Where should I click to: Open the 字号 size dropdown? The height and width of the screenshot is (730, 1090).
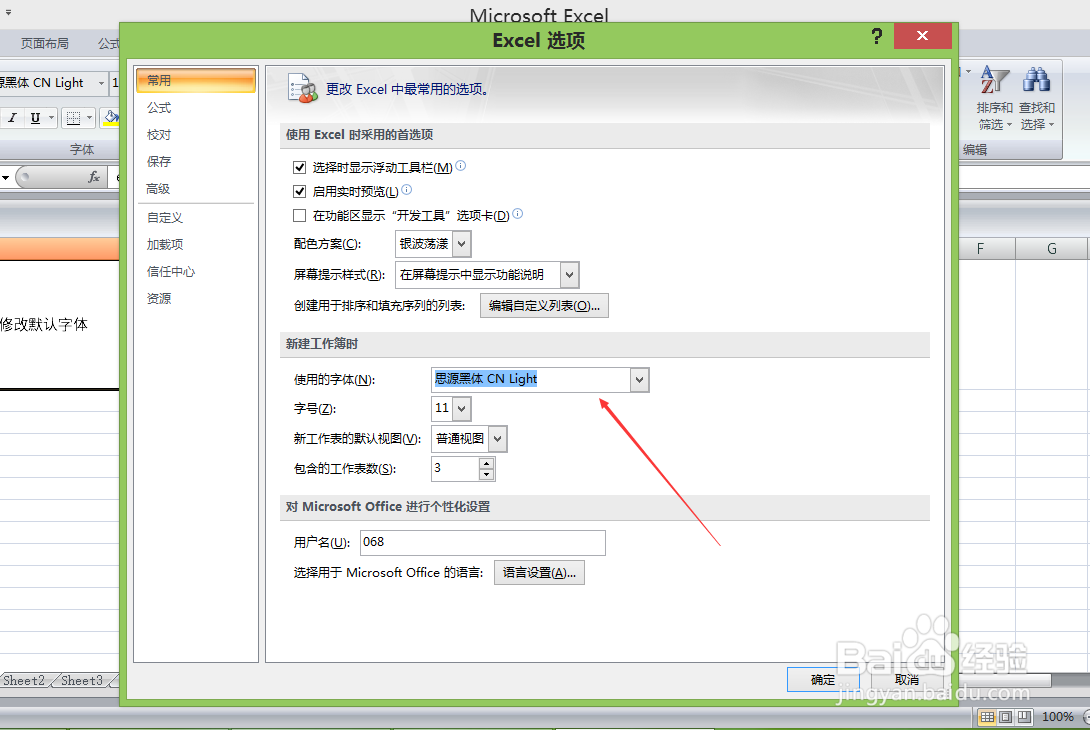tap(462, 409)
